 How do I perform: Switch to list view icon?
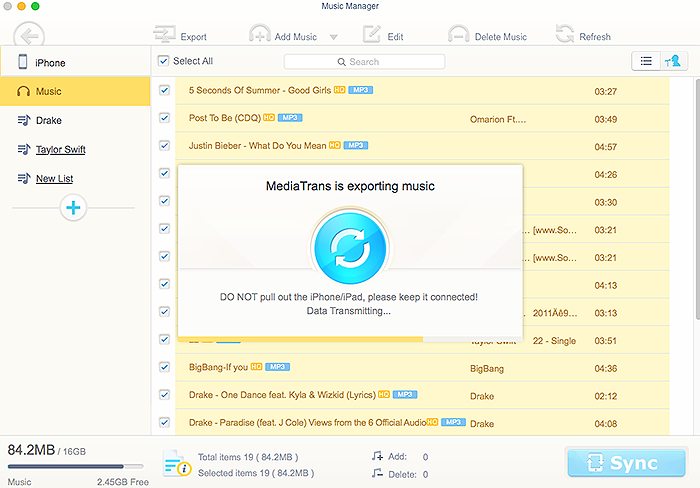[x=646, y=61]
